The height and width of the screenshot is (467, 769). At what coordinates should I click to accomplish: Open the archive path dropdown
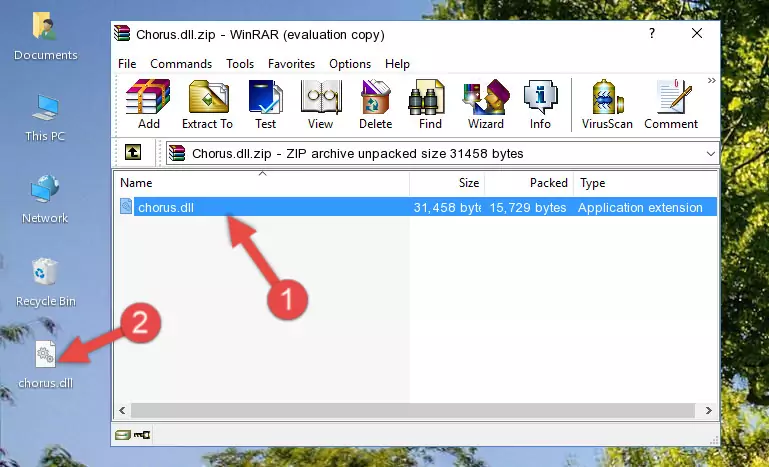[x=711, y=154]
